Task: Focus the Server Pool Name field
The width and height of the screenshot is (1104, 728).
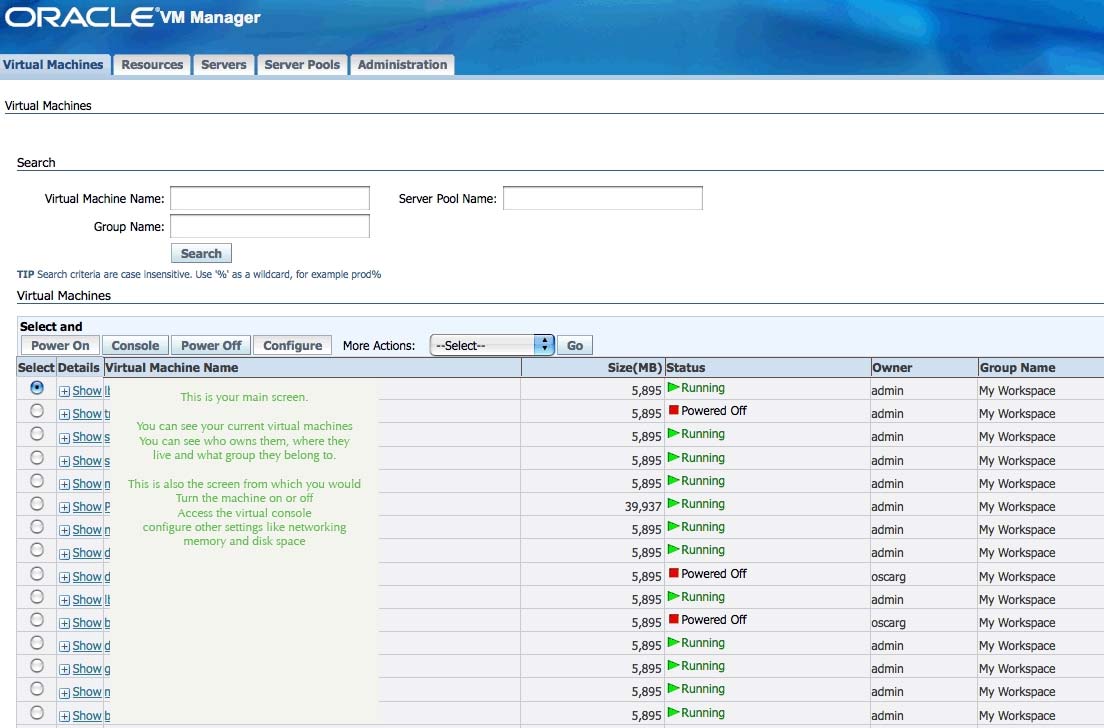Action: coord(603,198)
